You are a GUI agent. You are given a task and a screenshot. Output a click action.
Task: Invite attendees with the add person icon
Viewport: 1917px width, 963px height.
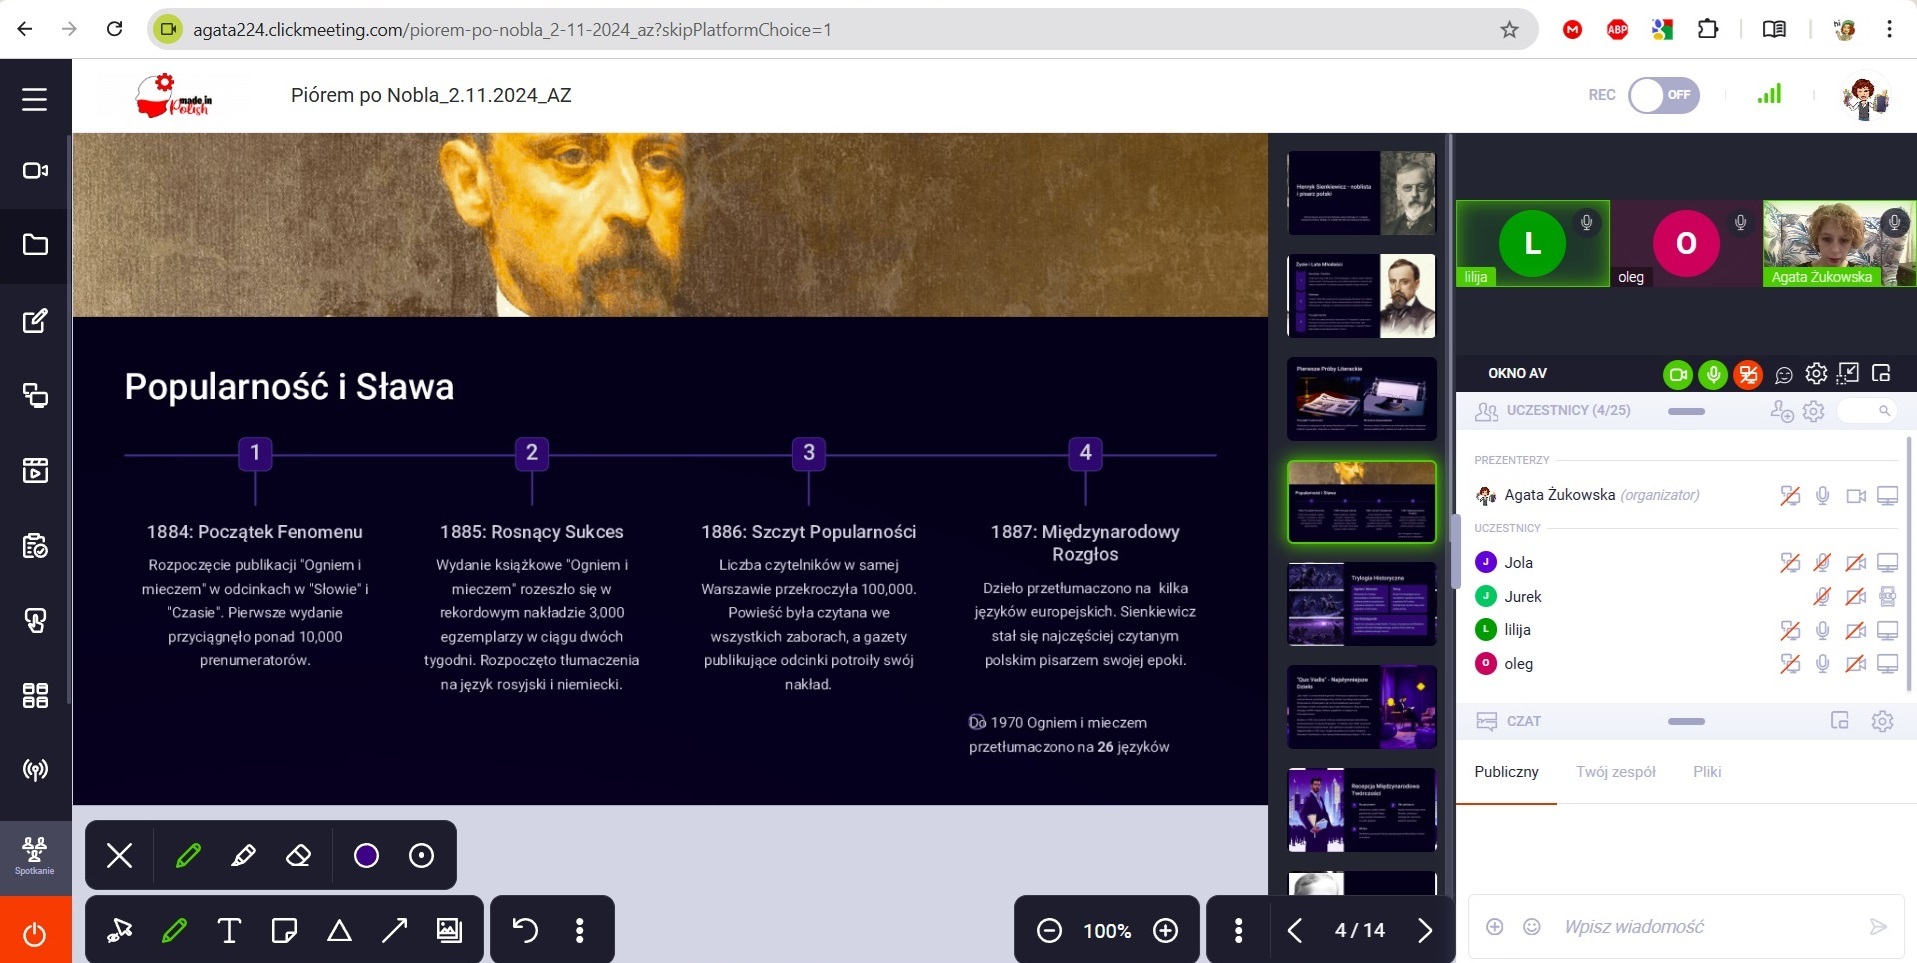click(1781, 411)
